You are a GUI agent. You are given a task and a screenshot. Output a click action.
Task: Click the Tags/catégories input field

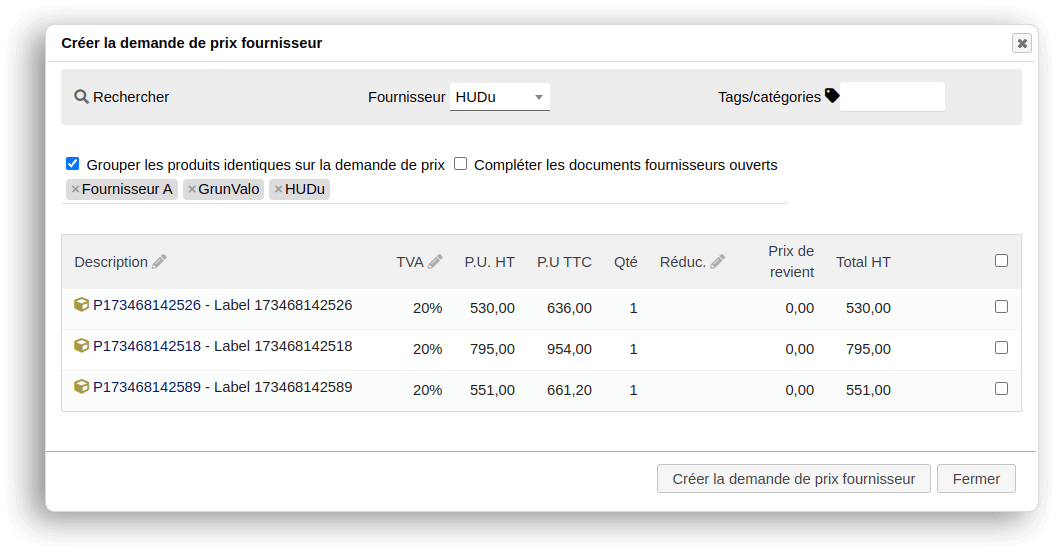click(892, 97)
